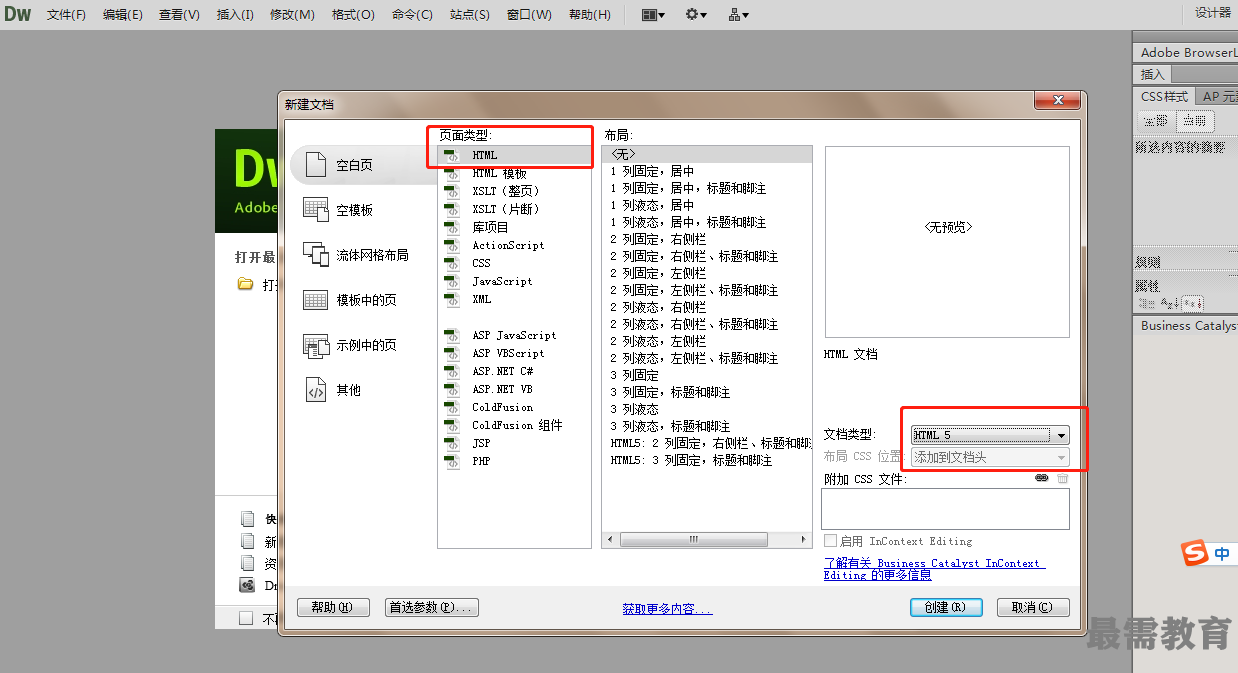Viewport: 1238px width, 673px height.
Task: Switch to the 插入 panel tab
Action: point(1153,74)
